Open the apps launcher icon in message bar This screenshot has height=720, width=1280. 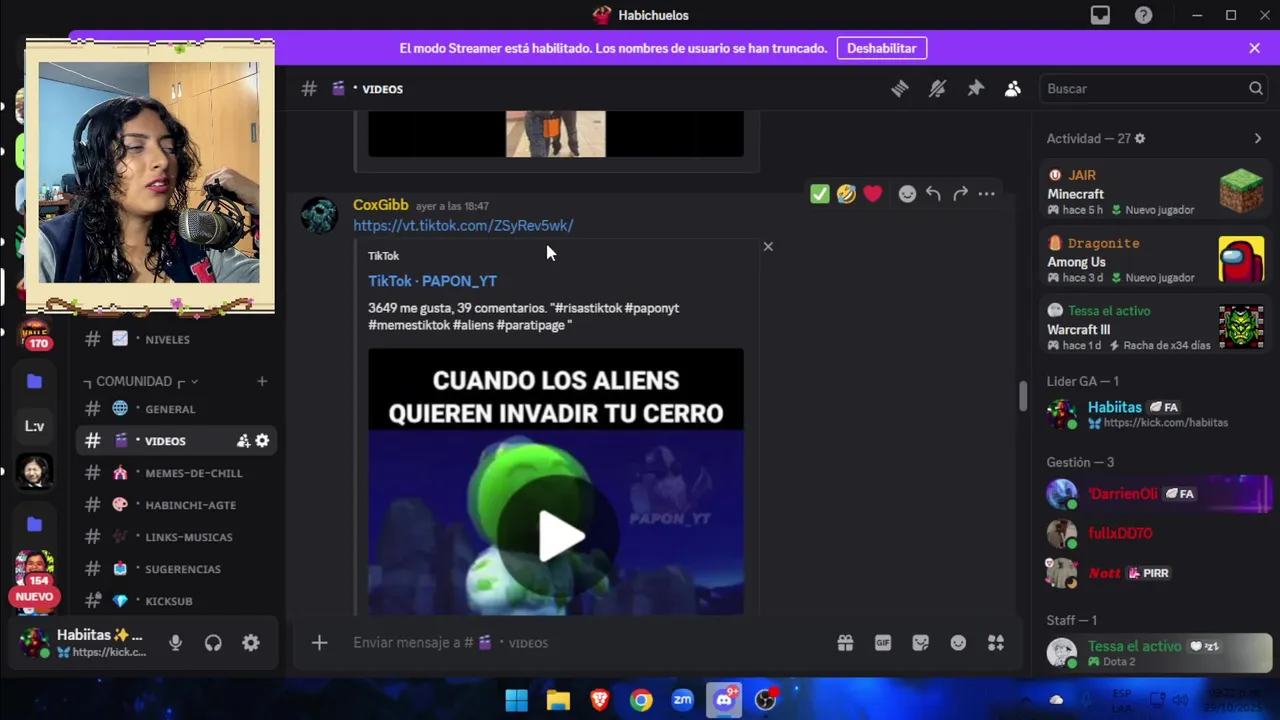996,643
